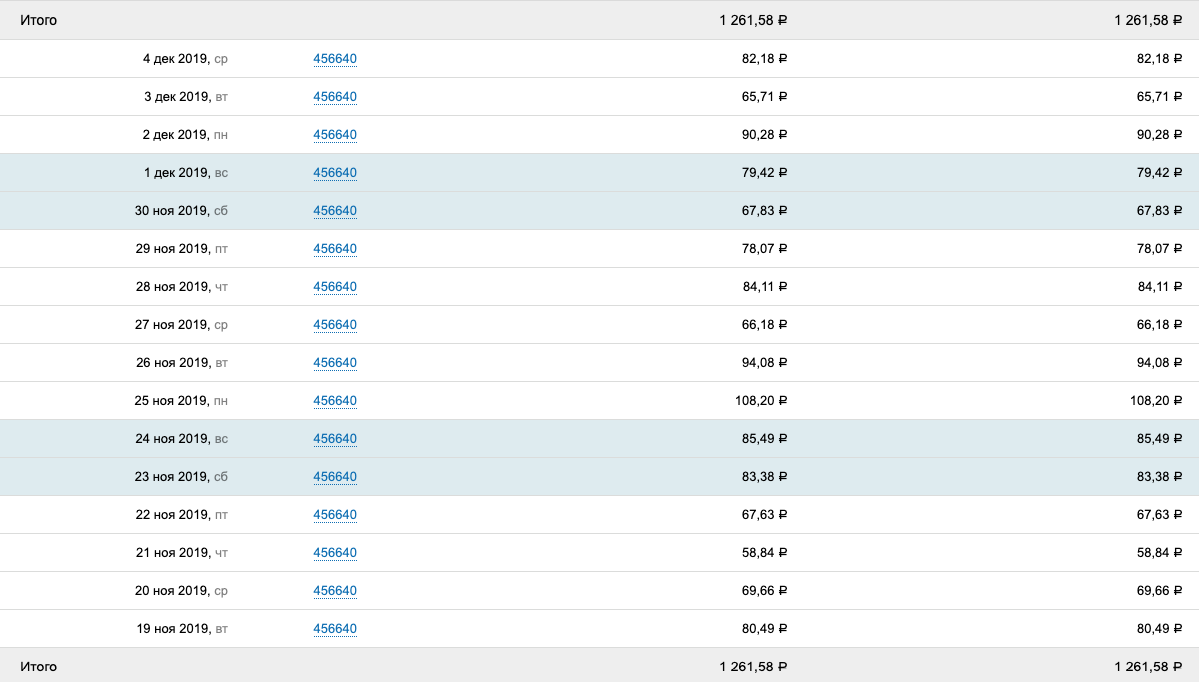The height and width of the screenshot is (682, 1199).
Task: Open link 456640 for 23 ноя 2019
Action: tap(335, 477)
